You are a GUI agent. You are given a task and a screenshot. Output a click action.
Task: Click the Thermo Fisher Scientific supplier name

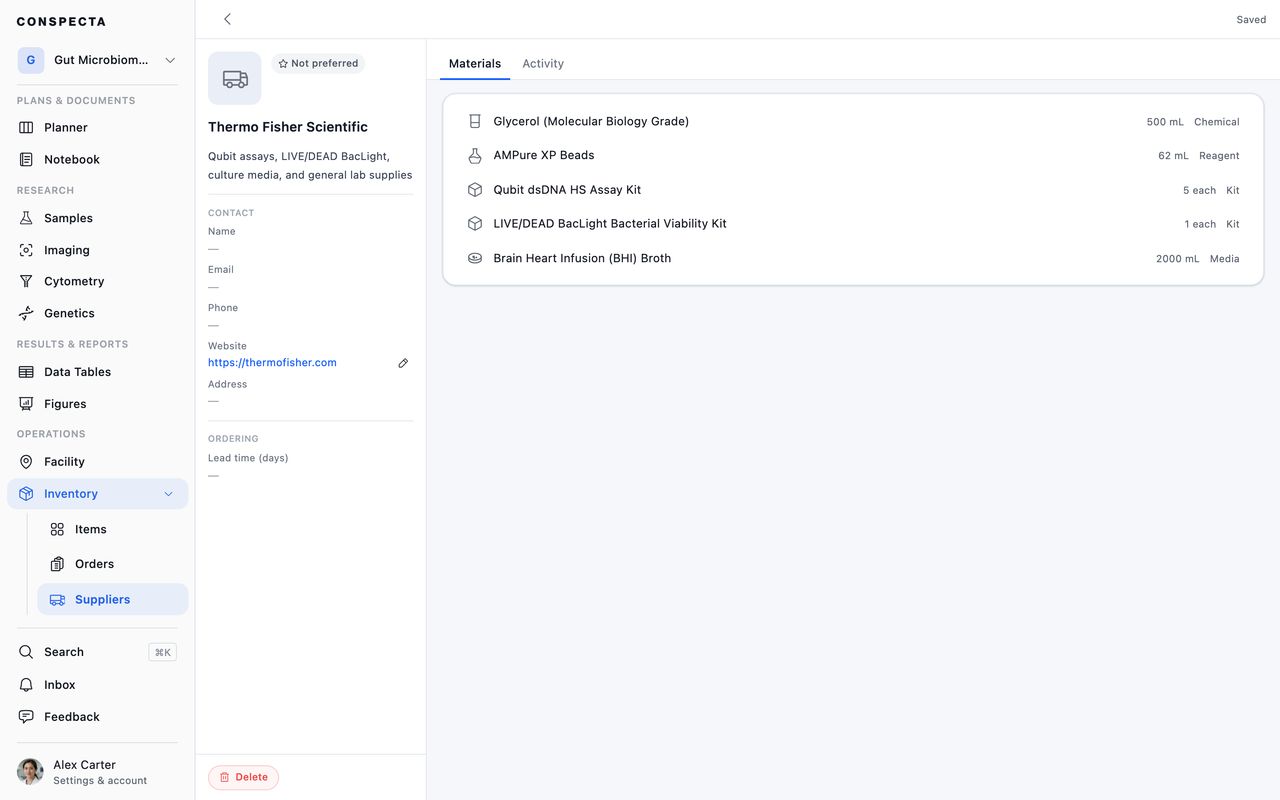(288, 127)
